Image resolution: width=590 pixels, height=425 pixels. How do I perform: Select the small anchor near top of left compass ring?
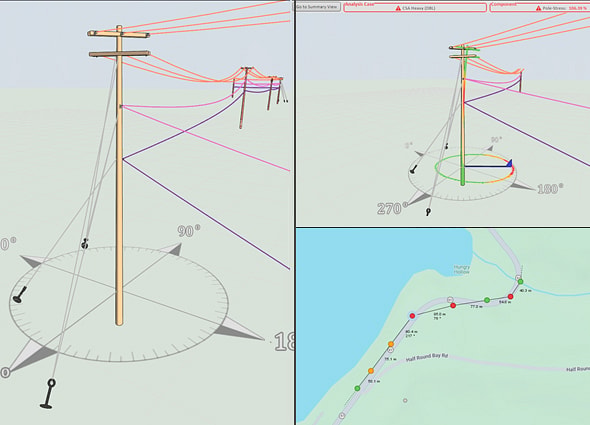tap(85, 244)
